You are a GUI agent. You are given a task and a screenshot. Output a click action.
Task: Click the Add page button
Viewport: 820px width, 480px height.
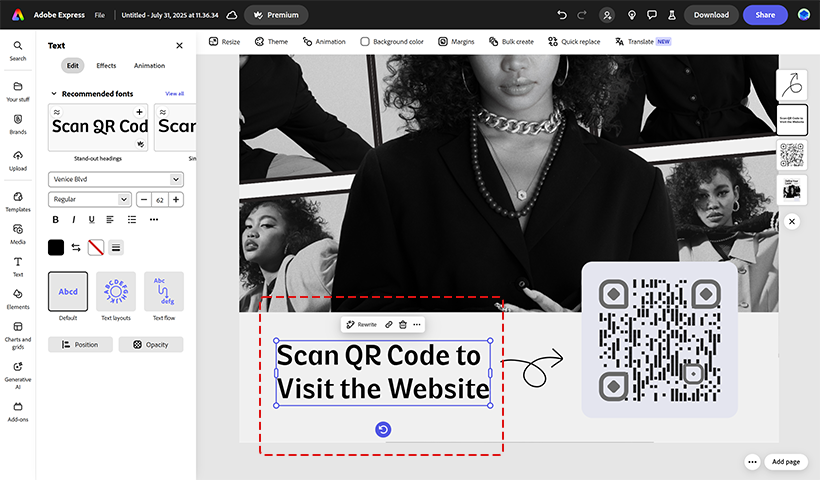coord(786,462)
